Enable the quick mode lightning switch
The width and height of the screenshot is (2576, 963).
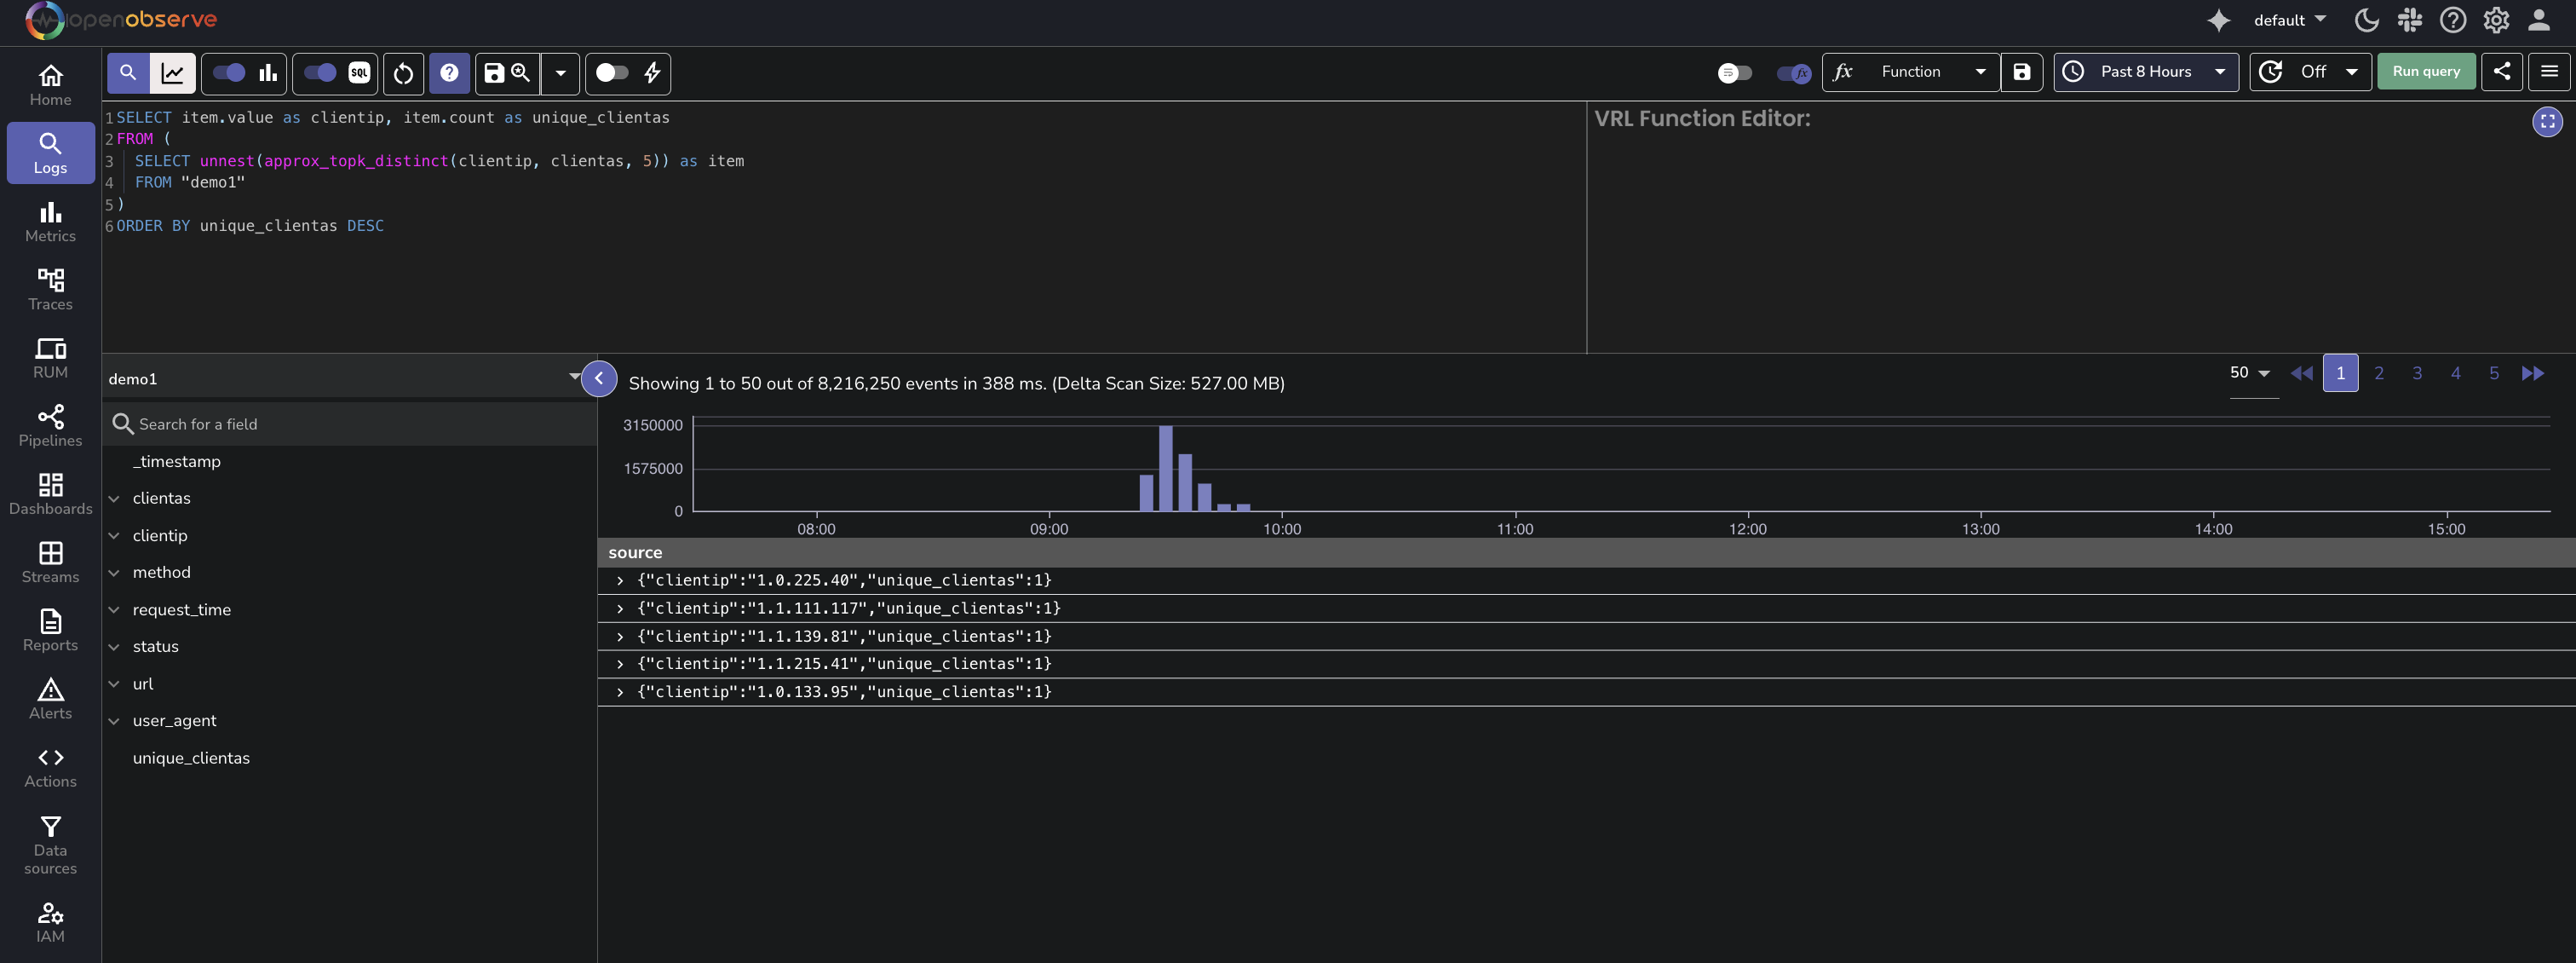click(612, 73)
